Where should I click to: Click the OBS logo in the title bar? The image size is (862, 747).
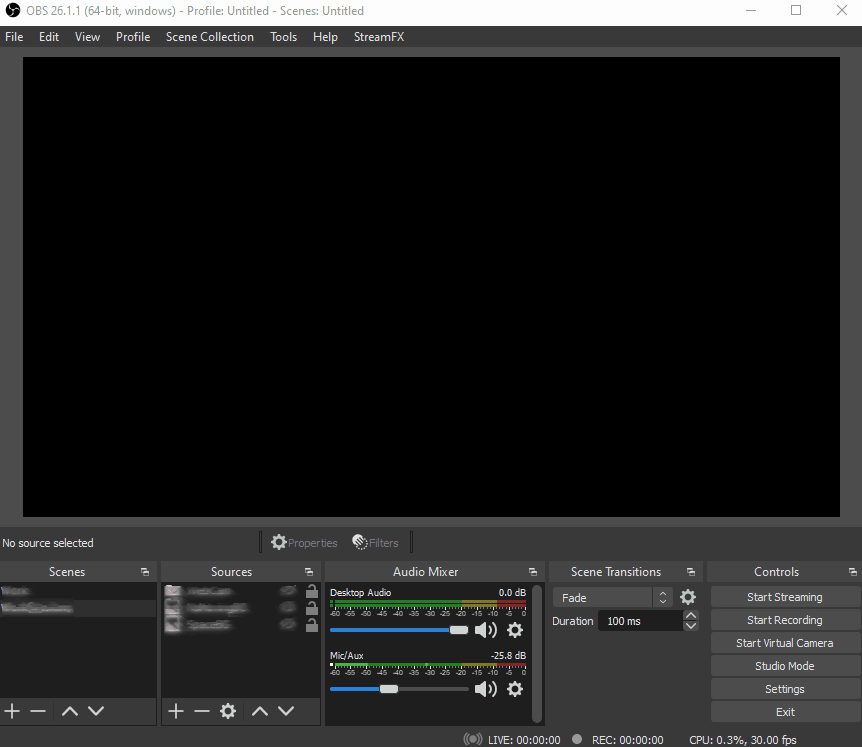tap(13, 10)
